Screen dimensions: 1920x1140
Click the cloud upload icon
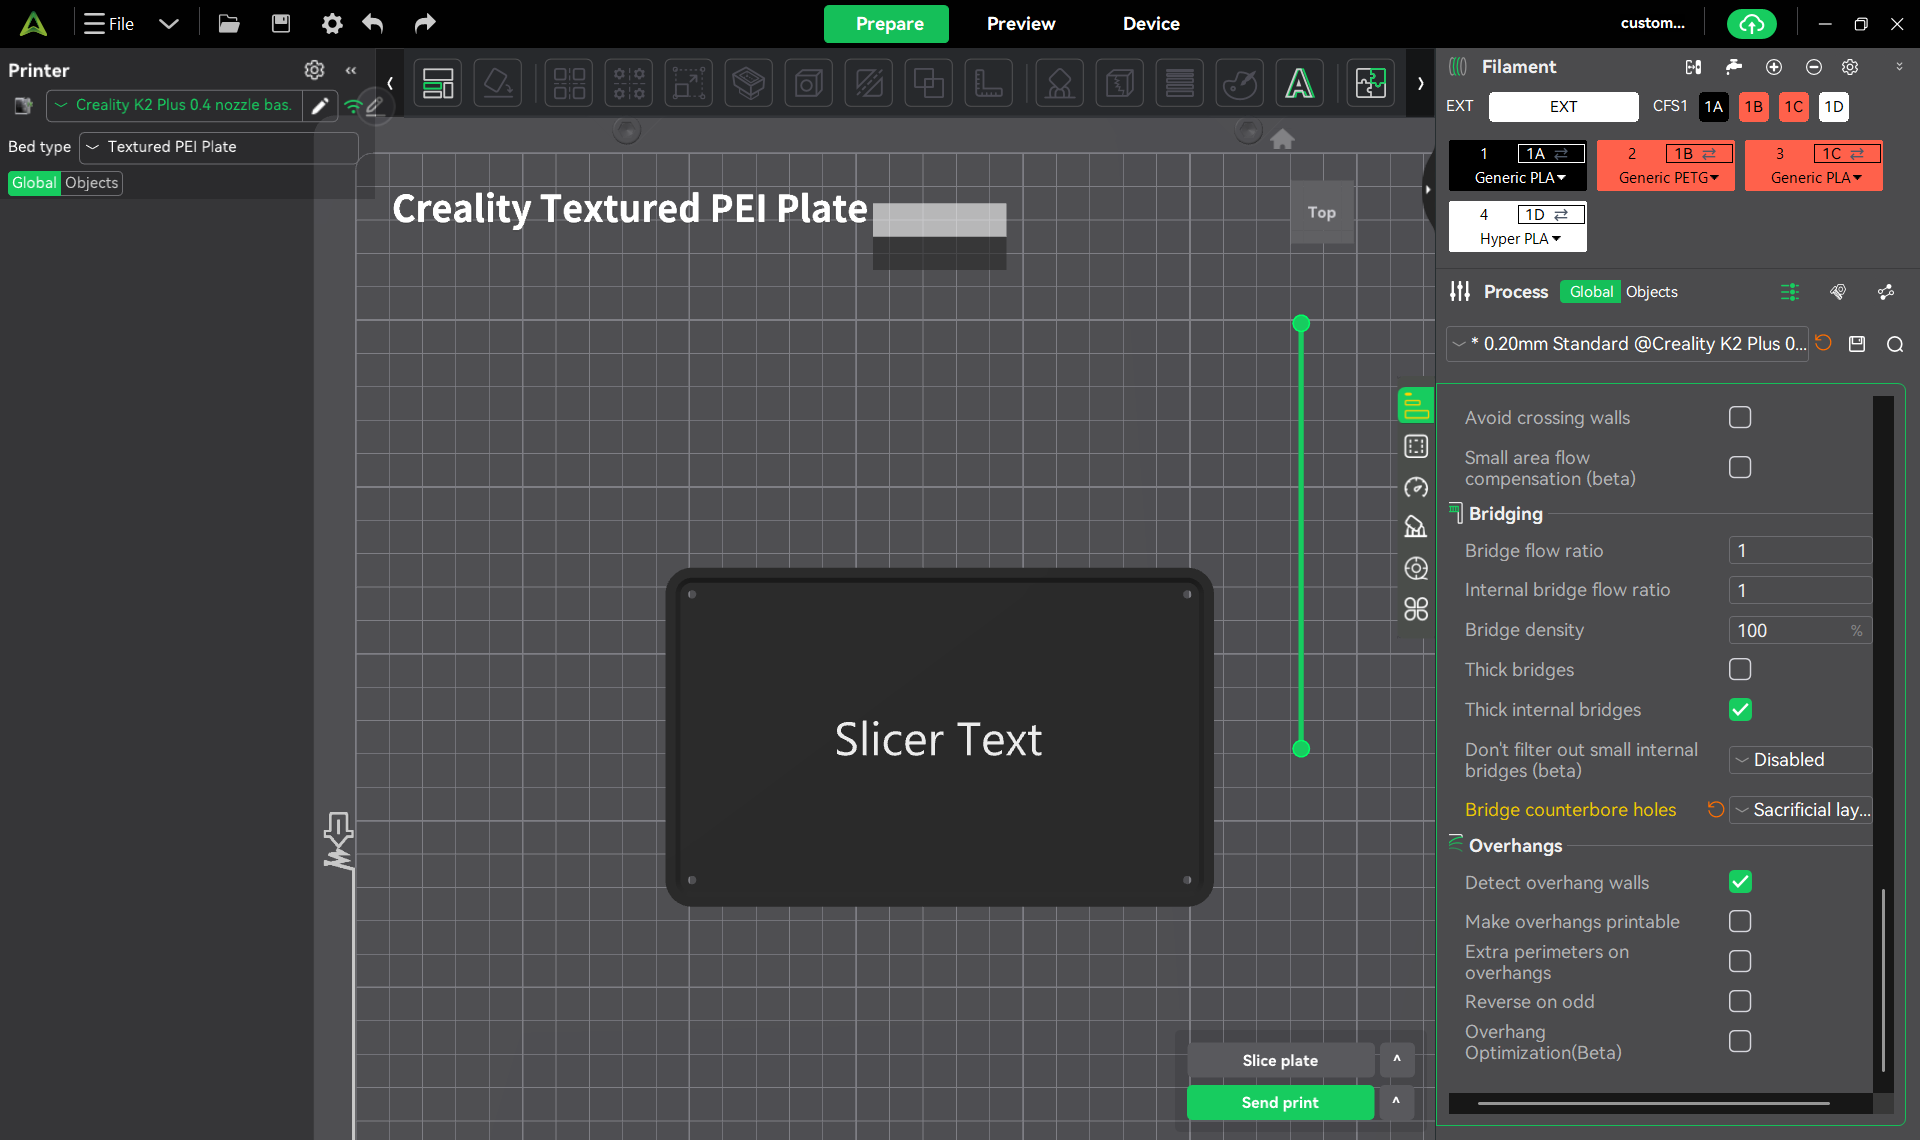coord(1752,24)
